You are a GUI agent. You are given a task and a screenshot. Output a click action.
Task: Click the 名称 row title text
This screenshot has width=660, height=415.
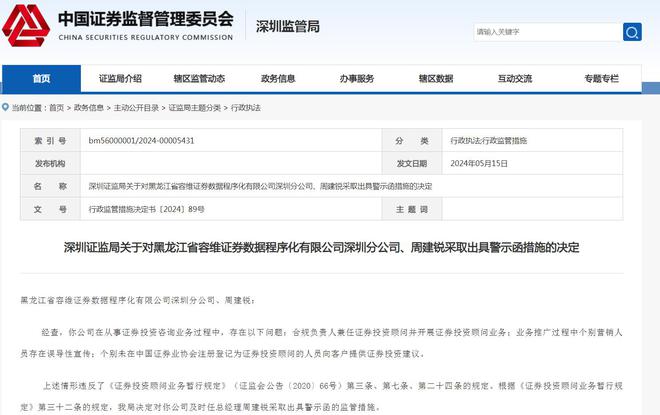pos(260,186)
